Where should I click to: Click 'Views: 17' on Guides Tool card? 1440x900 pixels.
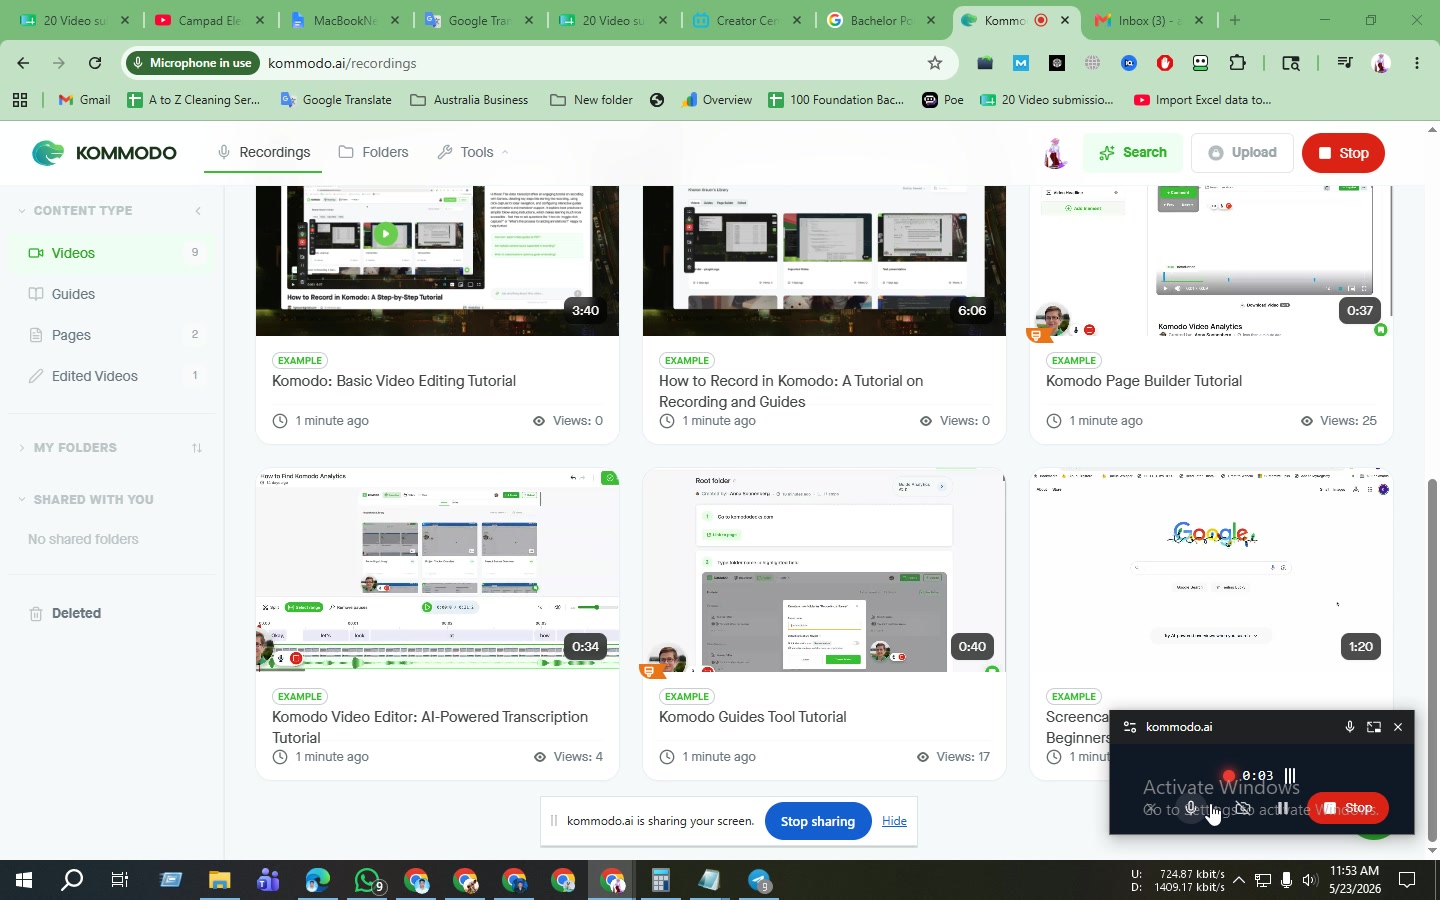tap(953, 757)
